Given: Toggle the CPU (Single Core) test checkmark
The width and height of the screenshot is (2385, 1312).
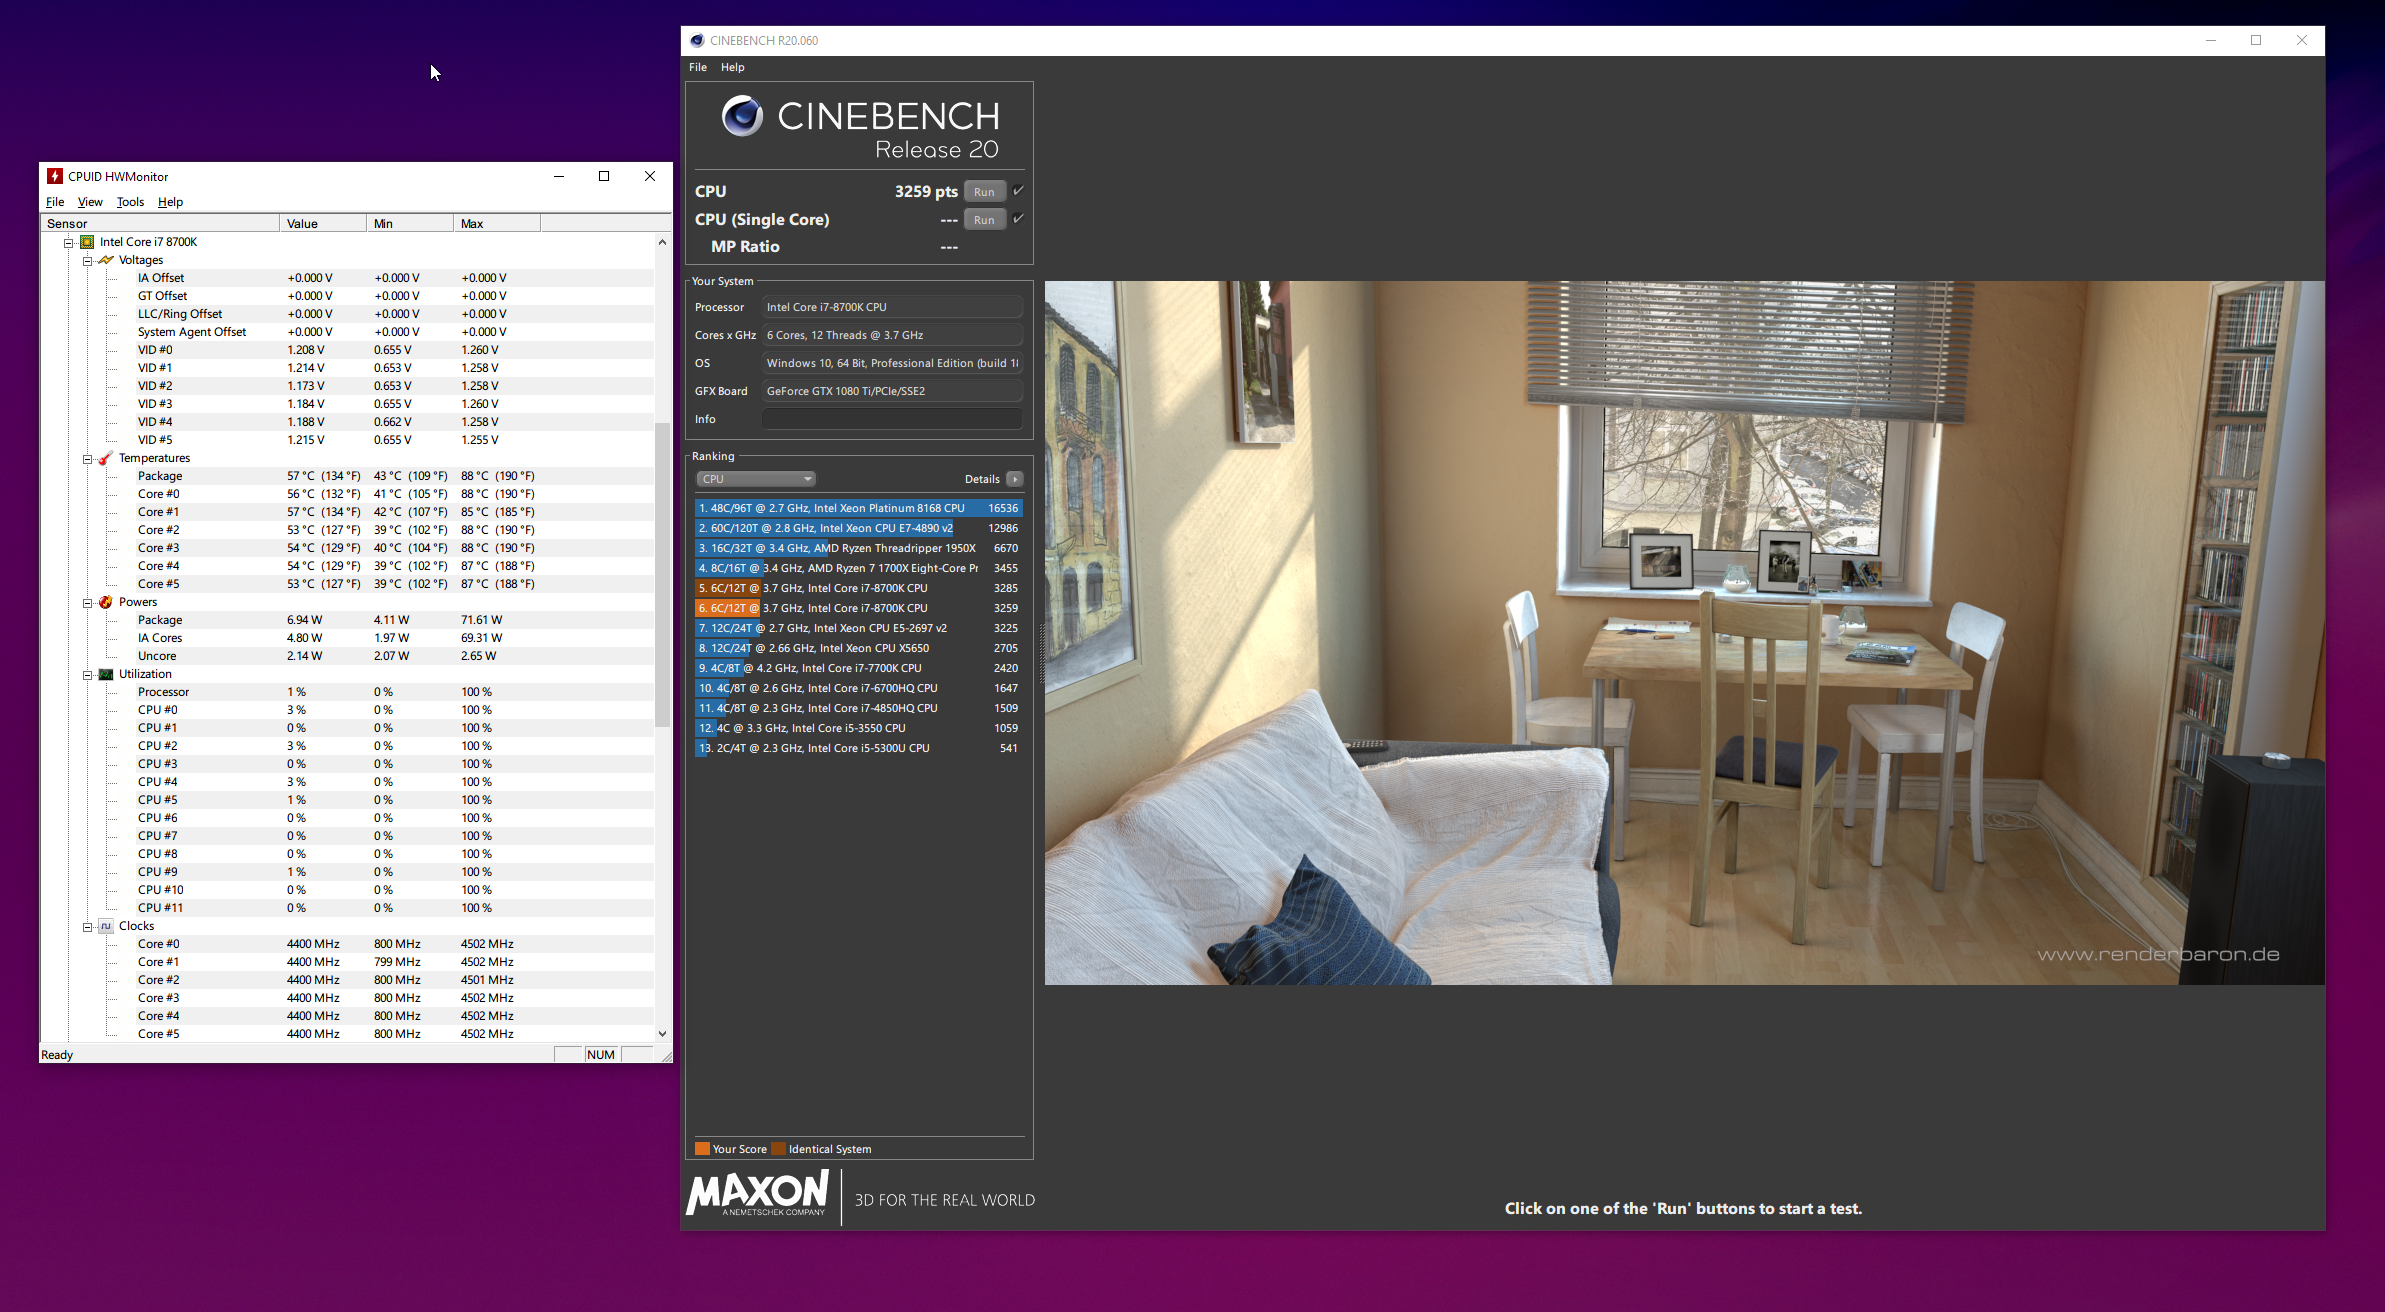Looking at the screenshot, I should (x=1018, y=219).
